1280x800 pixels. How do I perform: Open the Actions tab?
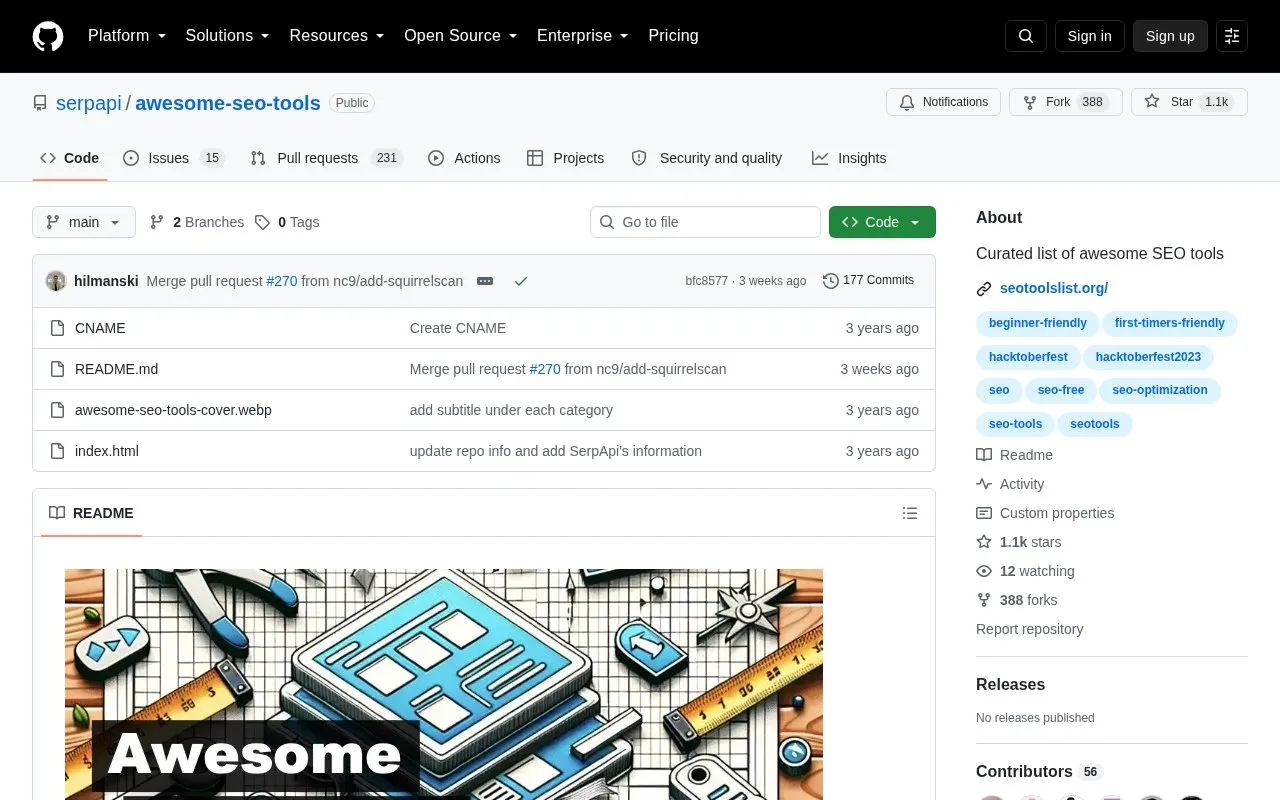coord(464,158)
